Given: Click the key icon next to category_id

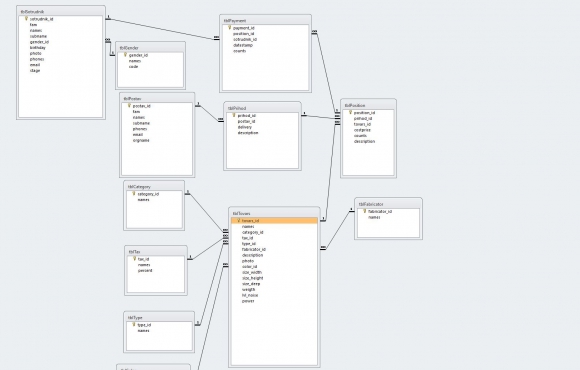Looking at the screenshot, I should [134, 194].
